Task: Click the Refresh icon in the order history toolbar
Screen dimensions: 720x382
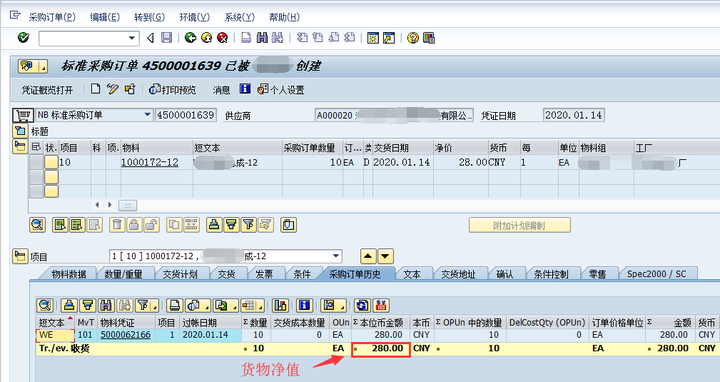Action: coord(362,305)
